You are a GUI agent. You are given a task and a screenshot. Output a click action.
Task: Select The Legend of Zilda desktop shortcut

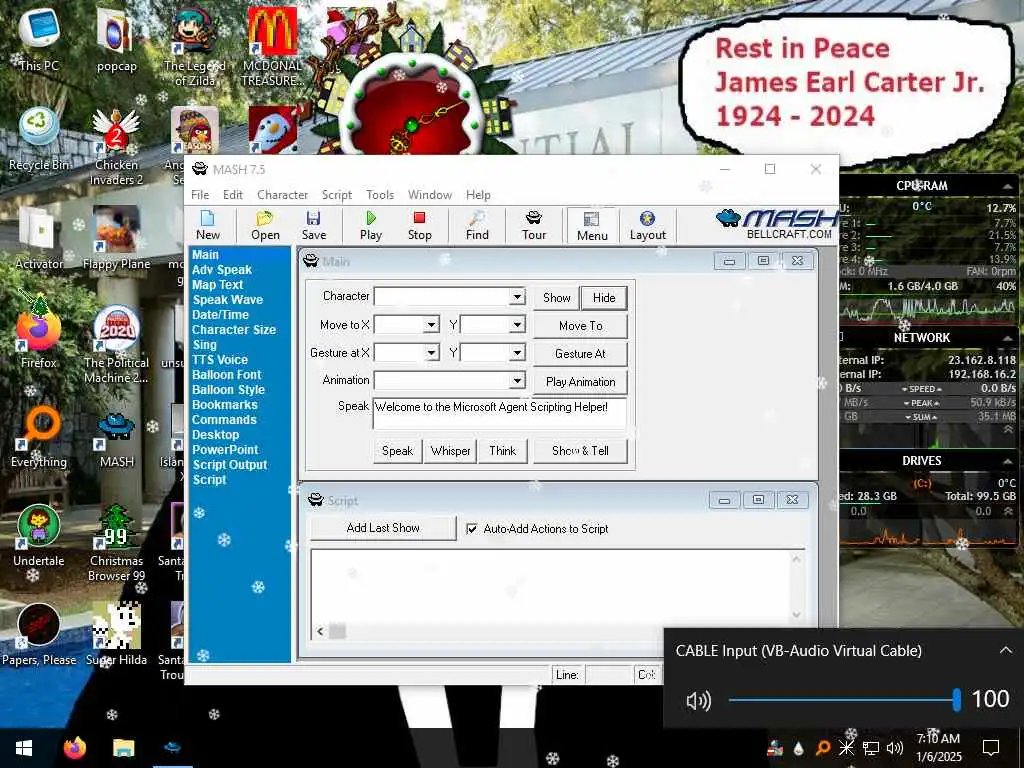click(194, 47)
